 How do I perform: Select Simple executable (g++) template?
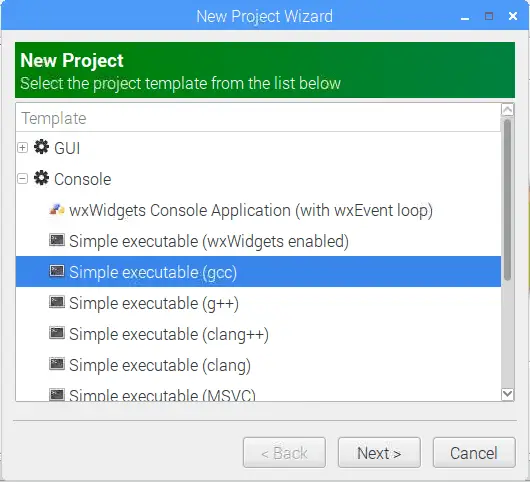coord(154,303)
